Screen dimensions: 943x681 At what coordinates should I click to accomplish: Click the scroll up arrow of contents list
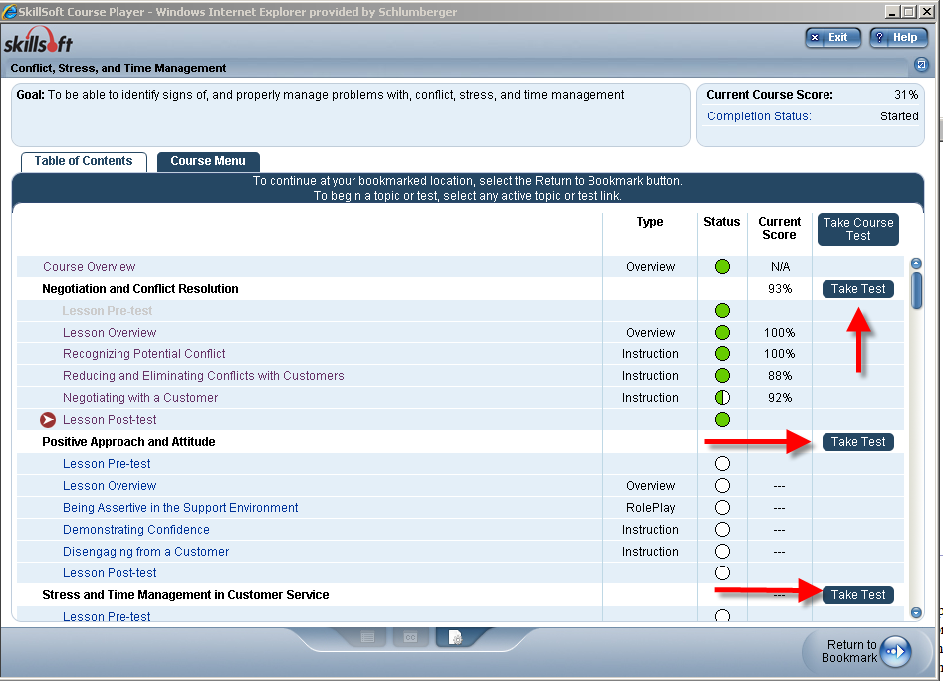tap(917, 263)
